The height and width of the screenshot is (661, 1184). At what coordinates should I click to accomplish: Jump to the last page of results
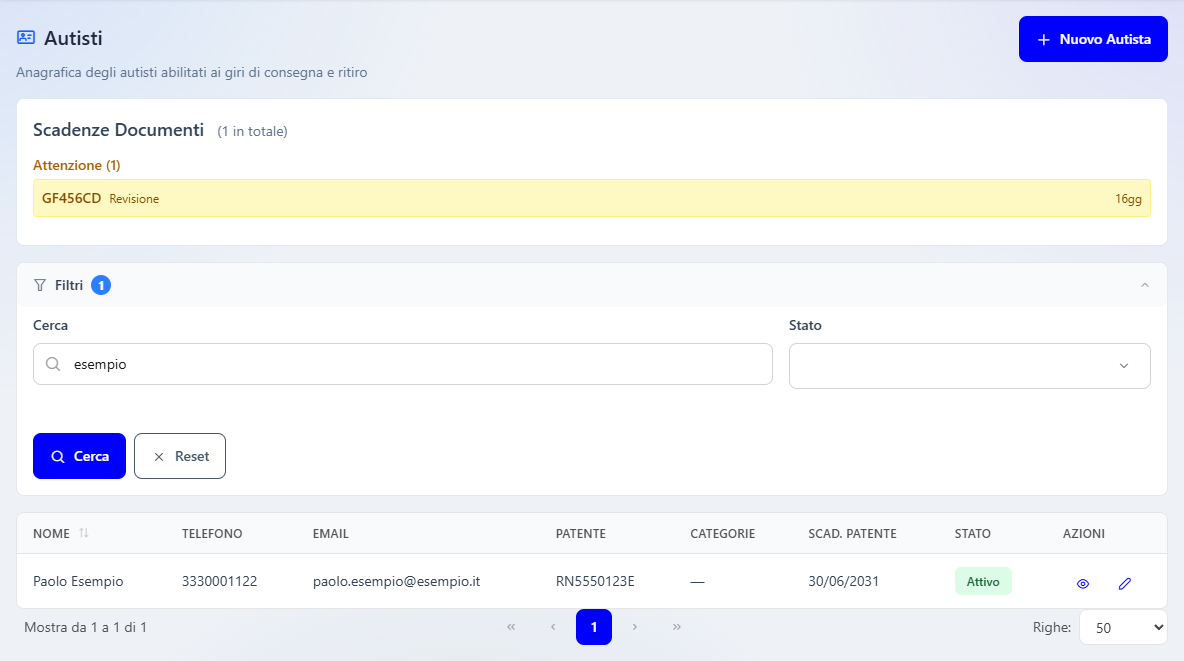pyautogui.click(x=677, y=627)
